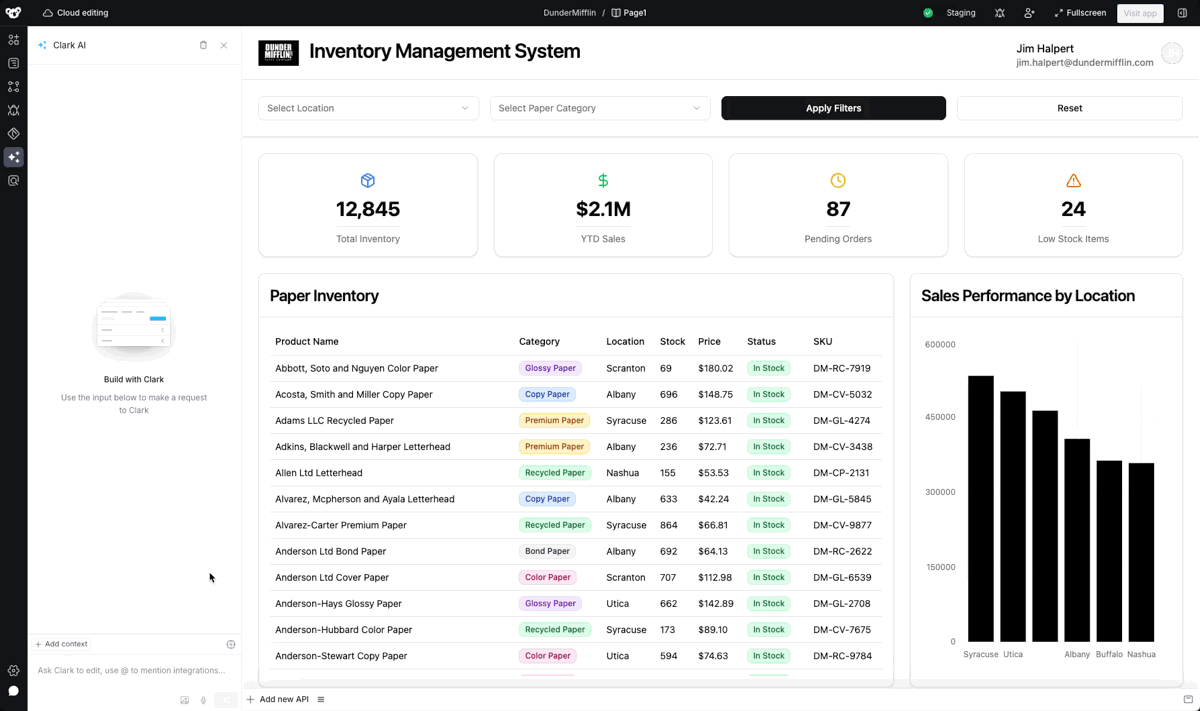
Task: Open the add components icon in left sidebar
Action: coord(13,40)
